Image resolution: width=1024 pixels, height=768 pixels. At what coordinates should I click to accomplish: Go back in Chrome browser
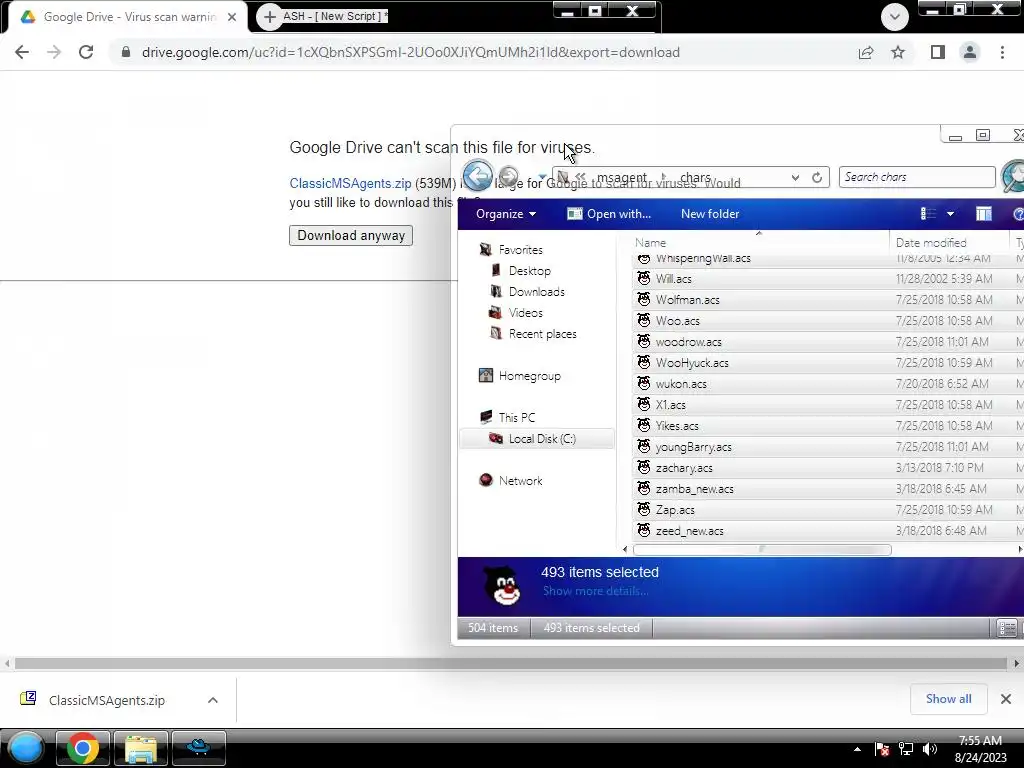click(22, 52)
